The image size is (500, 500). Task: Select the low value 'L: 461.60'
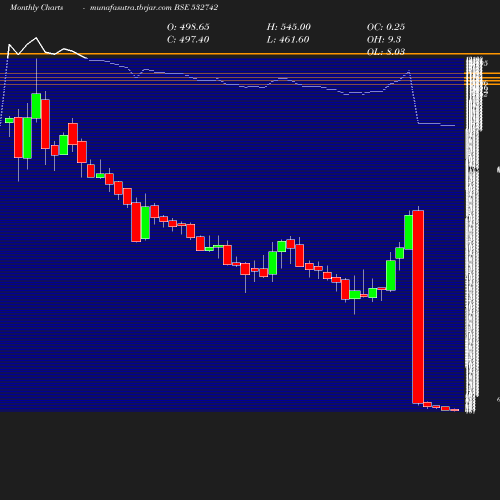pyautogui.click(x=288, y=40)
